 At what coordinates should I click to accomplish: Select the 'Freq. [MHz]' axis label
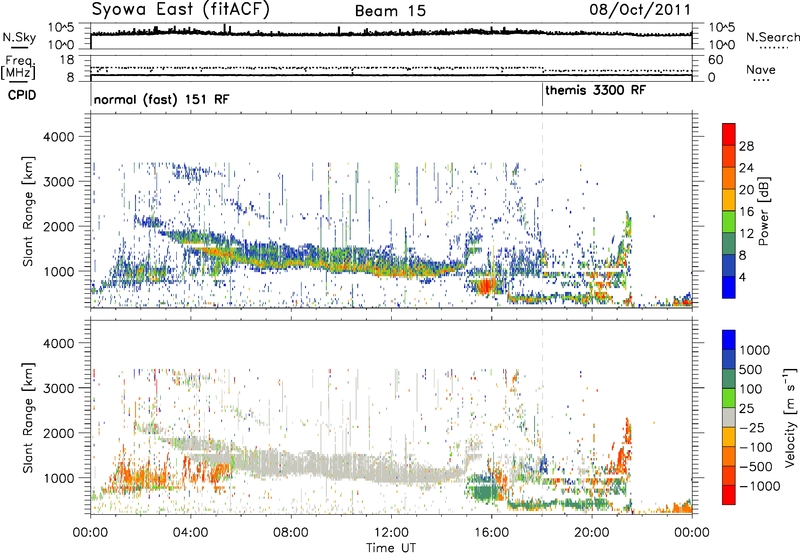click(x=18, y=67)
